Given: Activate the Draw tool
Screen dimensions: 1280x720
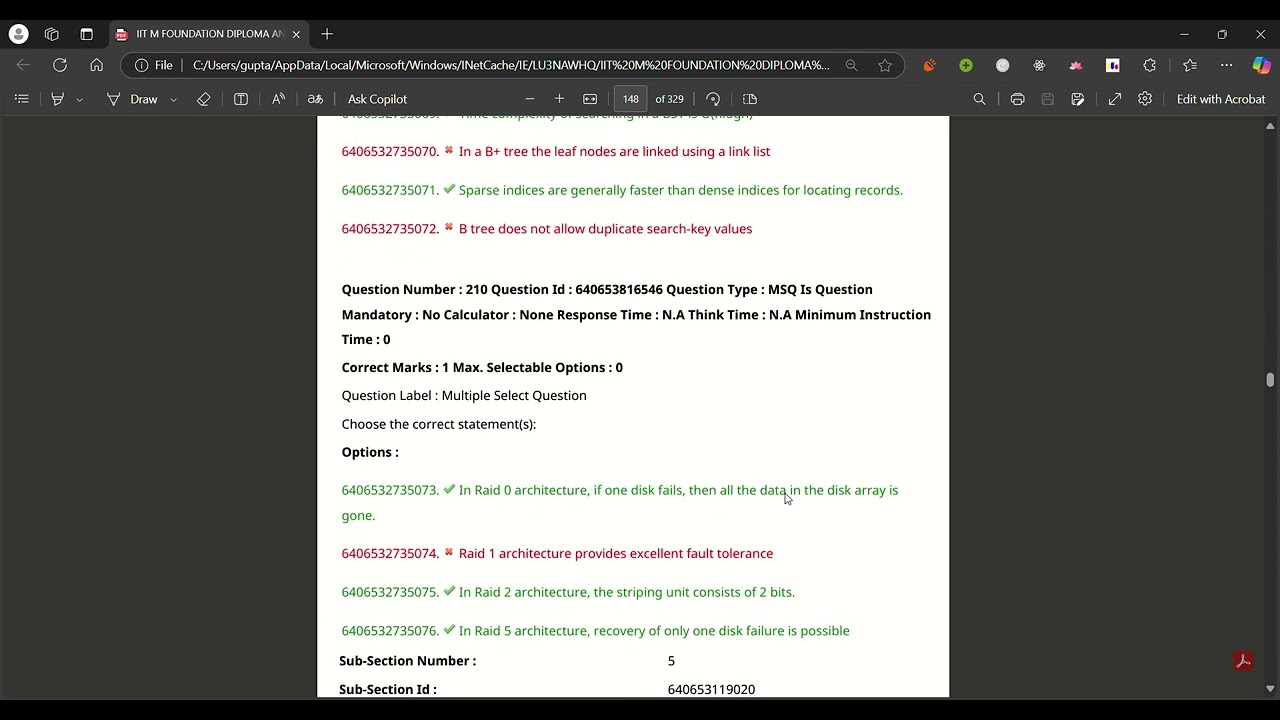Looking at the screenshot, I should pyautogui.click(x=133, y=99).
